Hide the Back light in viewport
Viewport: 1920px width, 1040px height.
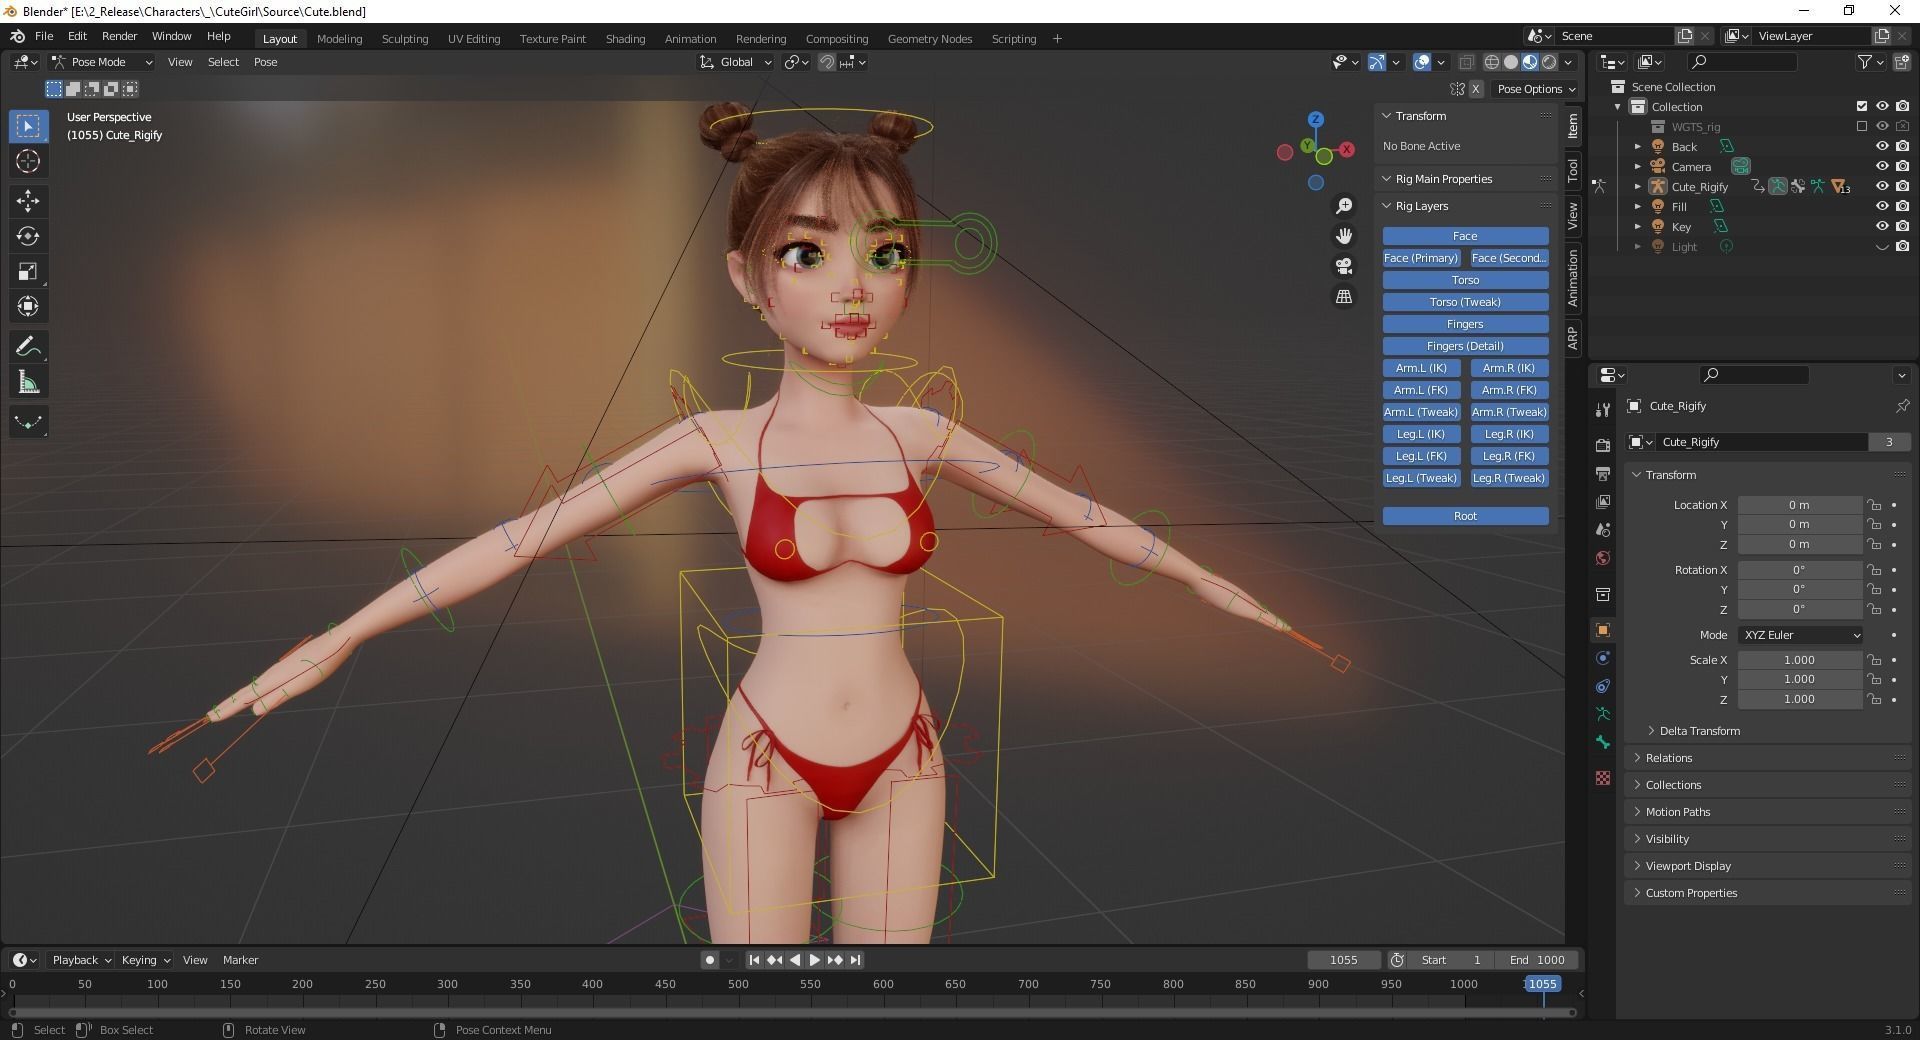[x=1882, y=146]
